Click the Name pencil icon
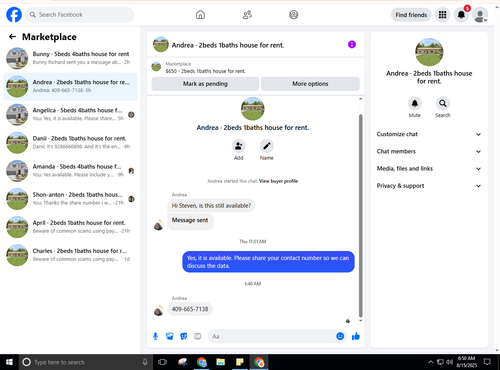500x370 pixels. point(267,146)
